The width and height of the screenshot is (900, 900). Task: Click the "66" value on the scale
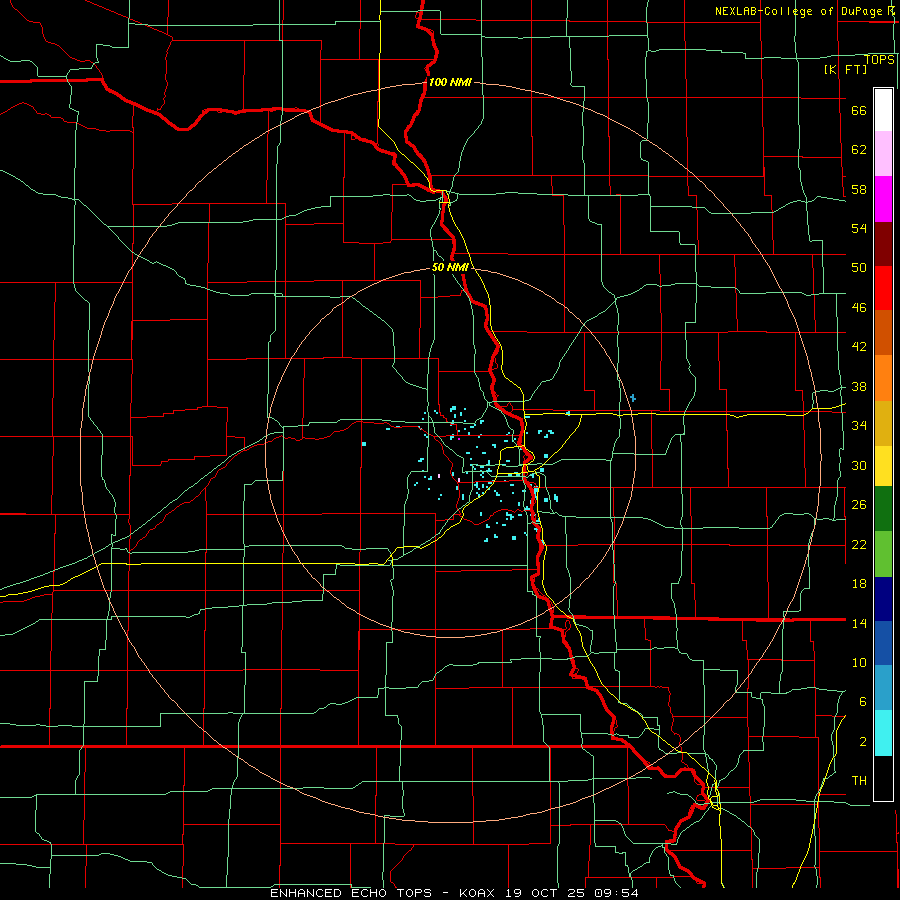[859, 111]
